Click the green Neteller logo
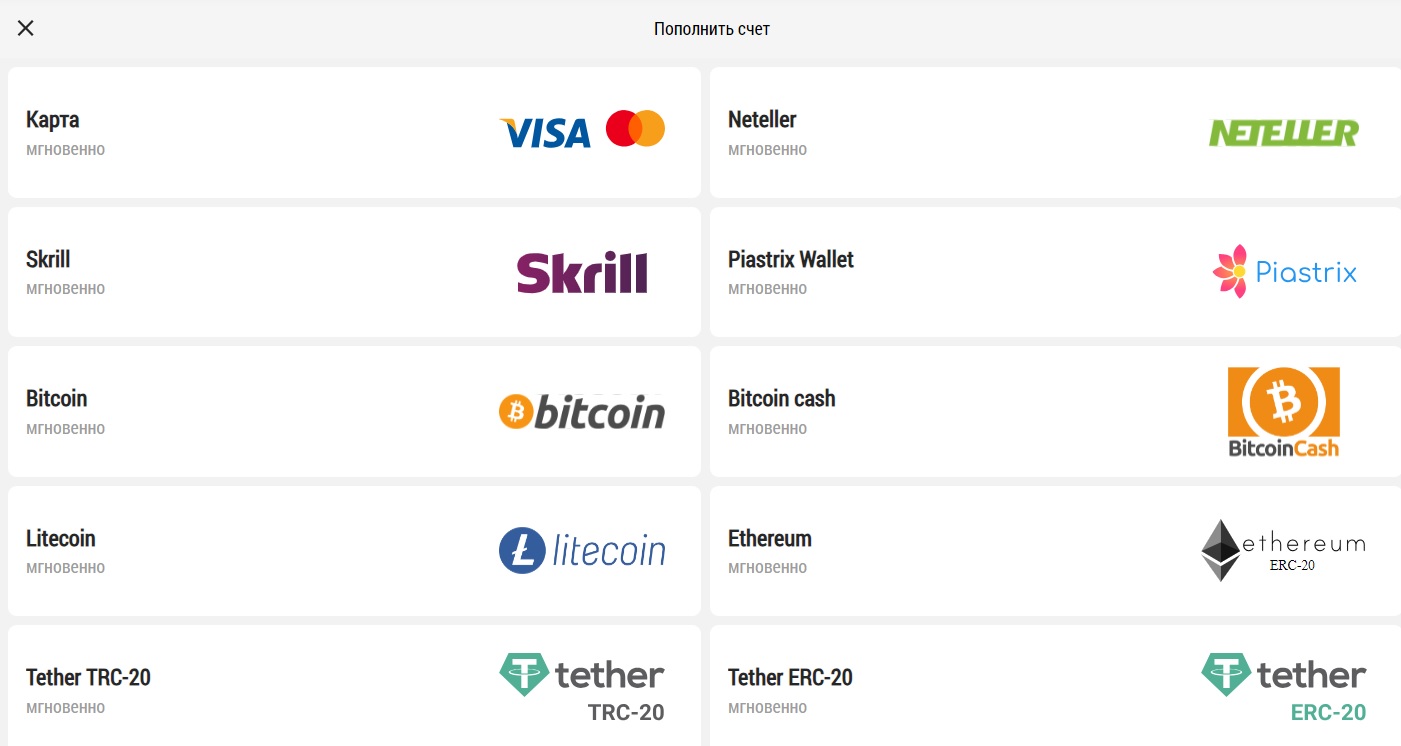The image size is (1401, 746). point(1284,133)
